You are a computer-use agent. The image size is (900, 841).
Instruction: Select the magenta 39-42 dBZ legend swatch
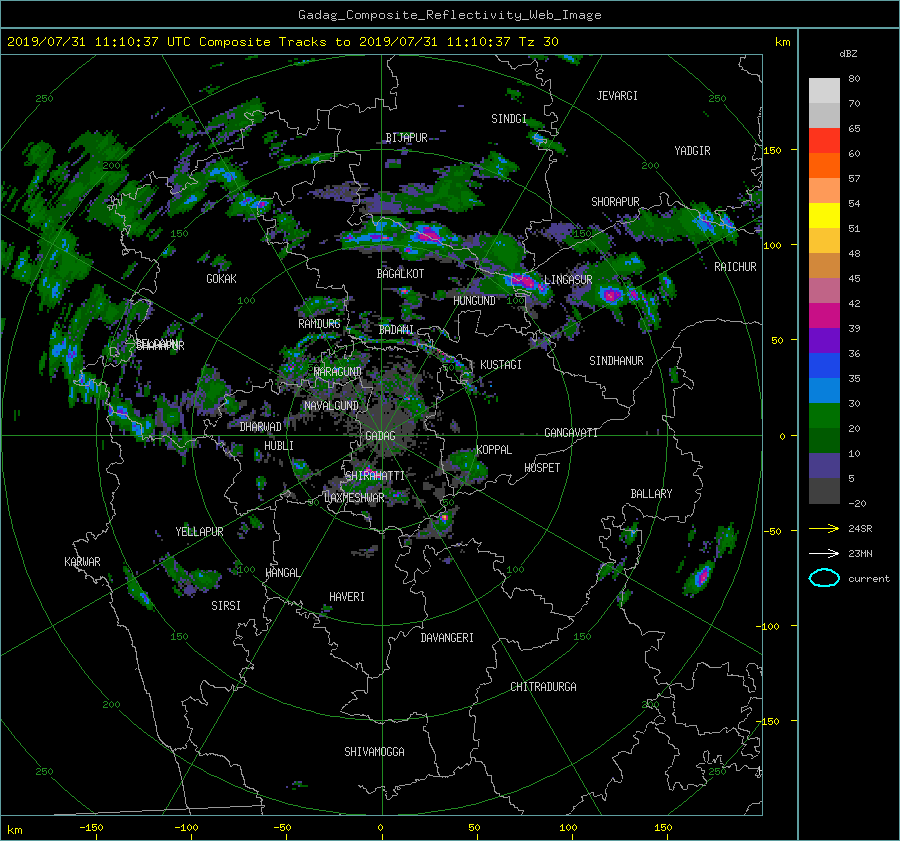coord(824,316)
